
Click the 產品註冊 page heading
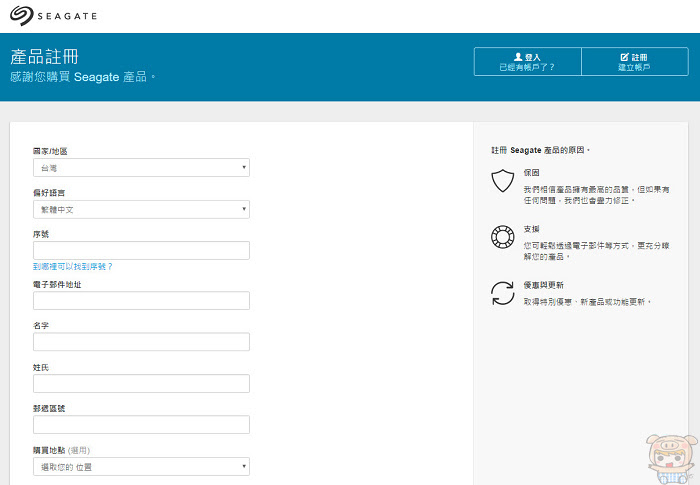point(44,57)
